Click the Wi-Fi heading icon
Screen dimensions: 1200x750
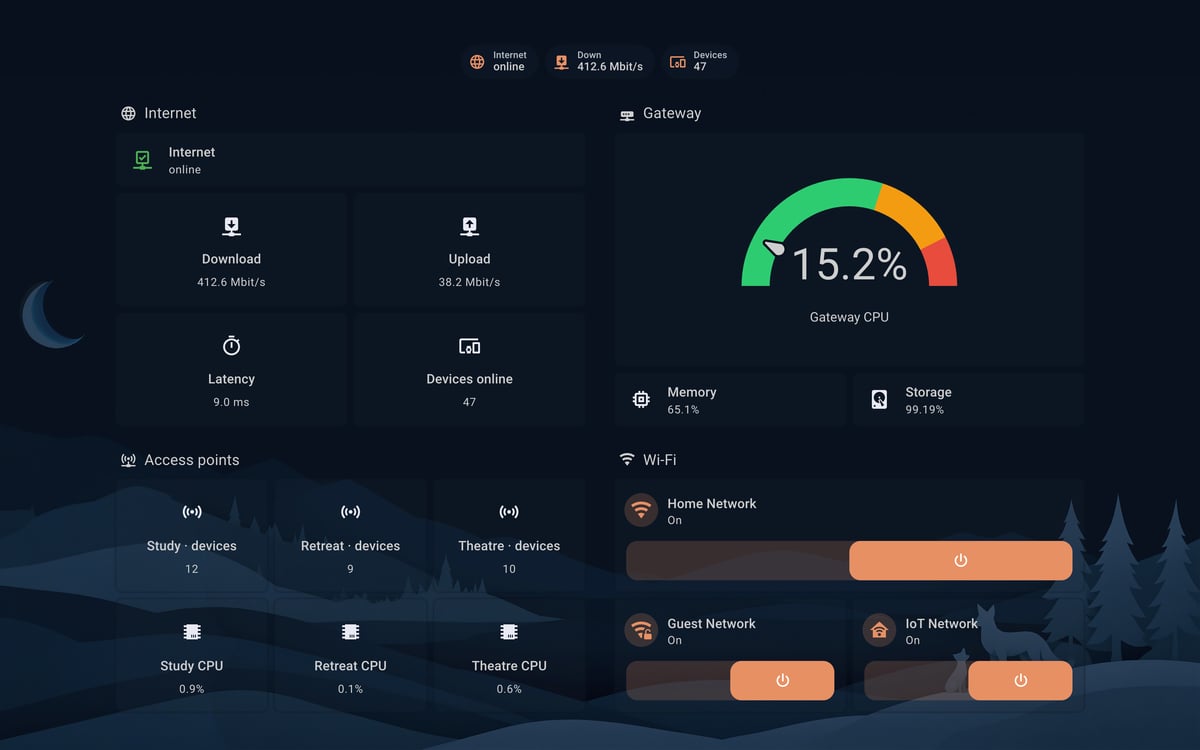[x=627, y=460]
